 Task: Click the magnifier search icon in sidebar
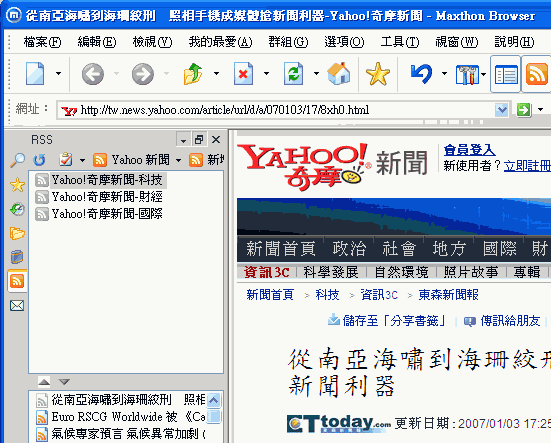point(17,160)
